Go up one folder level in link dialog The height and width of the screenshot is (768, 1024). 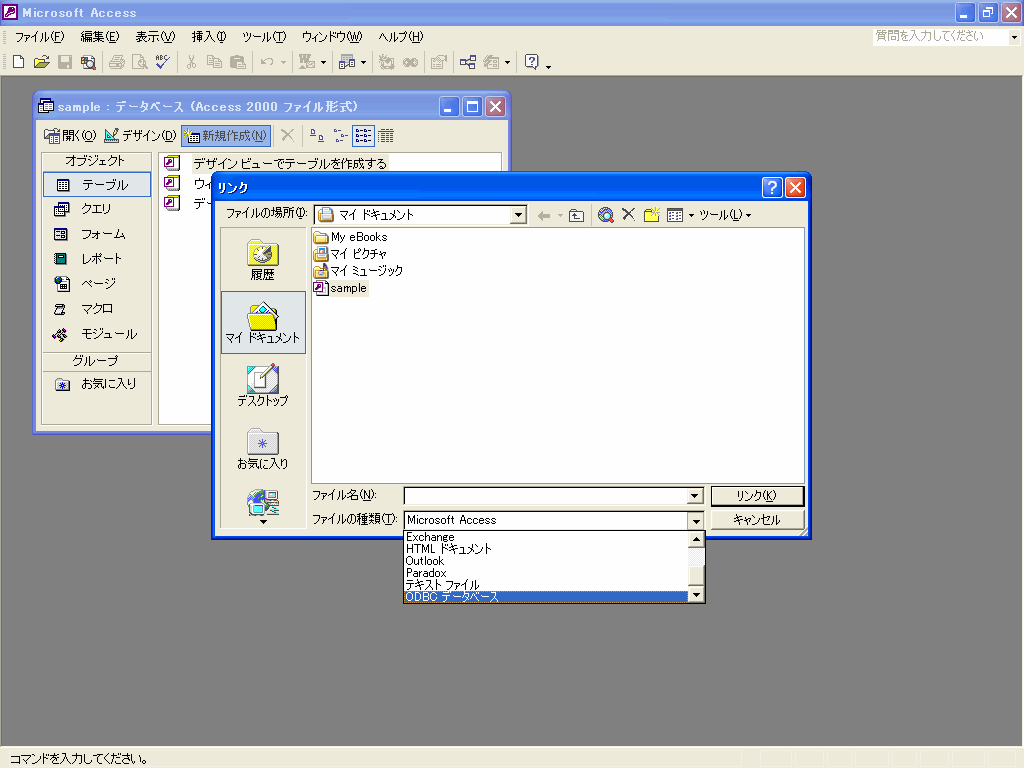(x=576, y=216)
